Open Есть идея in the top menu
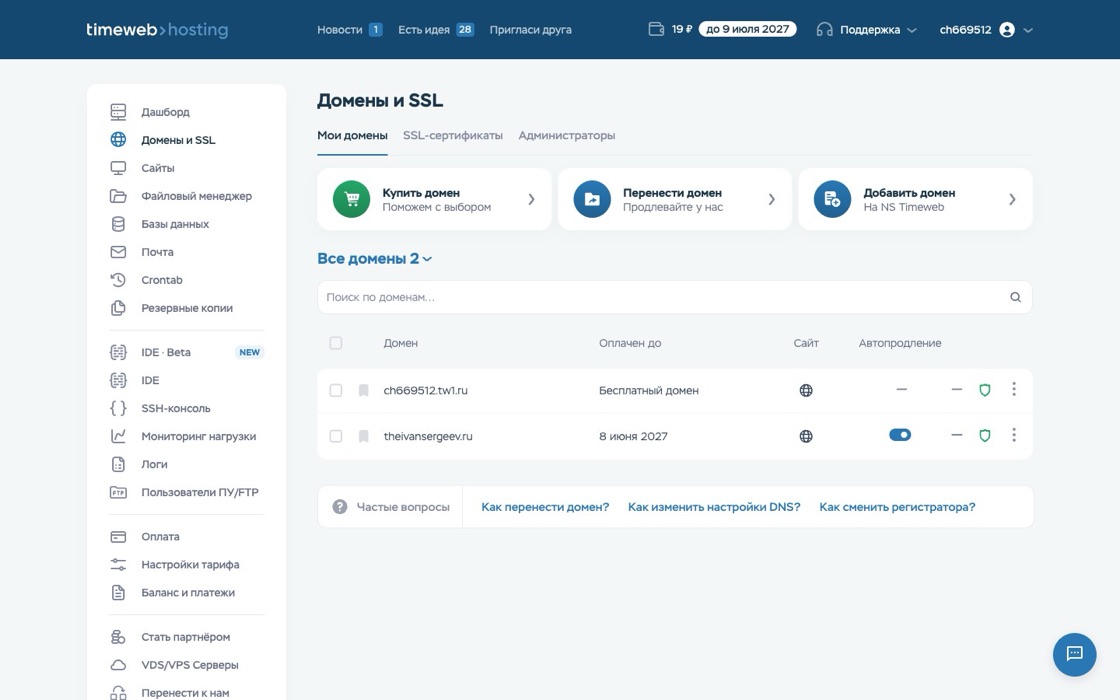 [436, 30]
